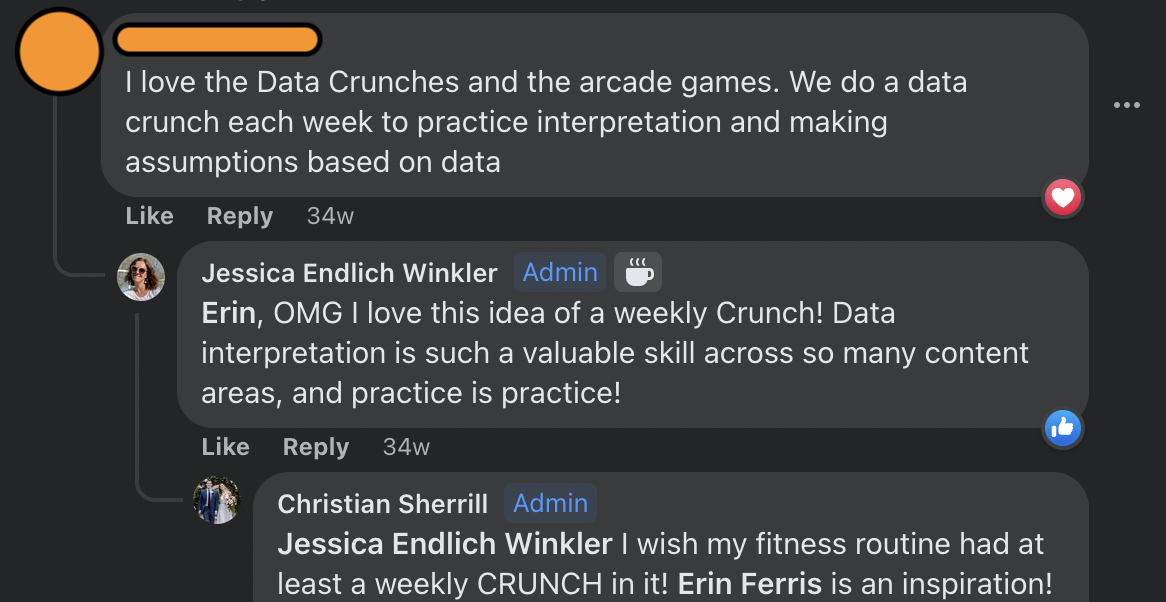Open more options via the ellipsis icon

1127,104
